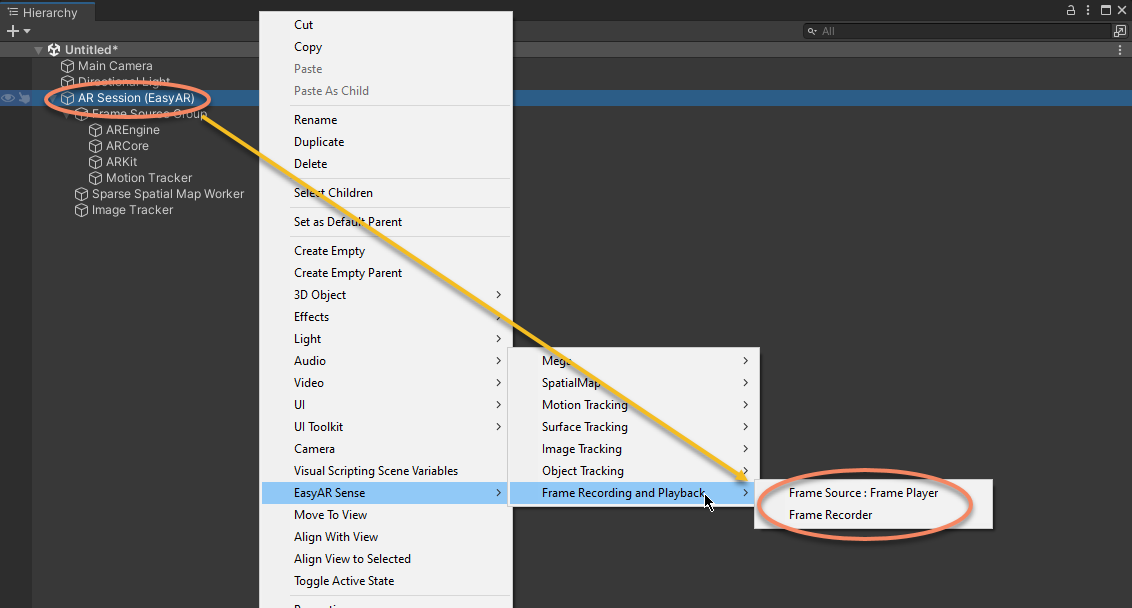Screen dimensions: 1132x608
Task: Click the Main Camera cube icon
Action: point(68,66)
